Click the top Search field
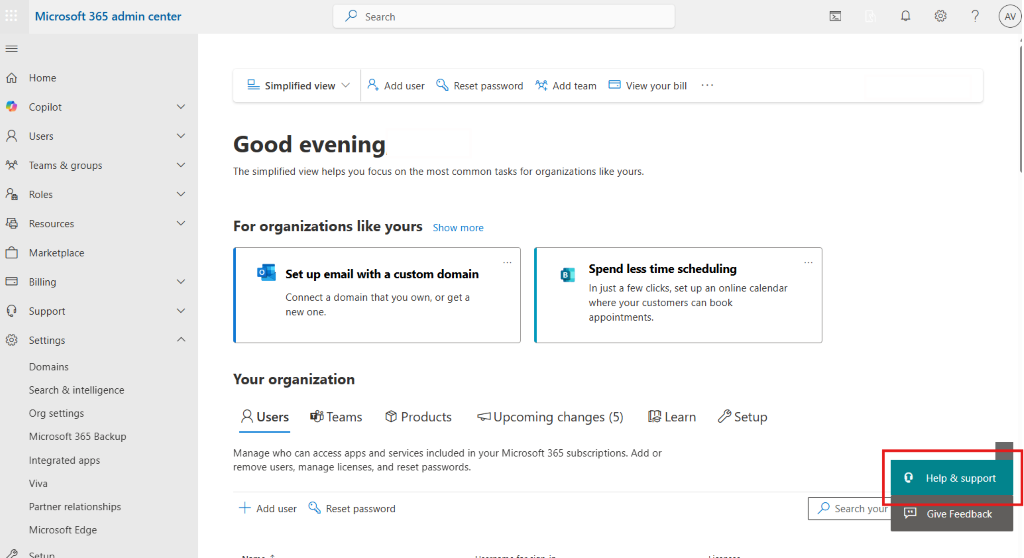Image resolution: width=1024 pixels, height=558 pixels. click(504, 16)
